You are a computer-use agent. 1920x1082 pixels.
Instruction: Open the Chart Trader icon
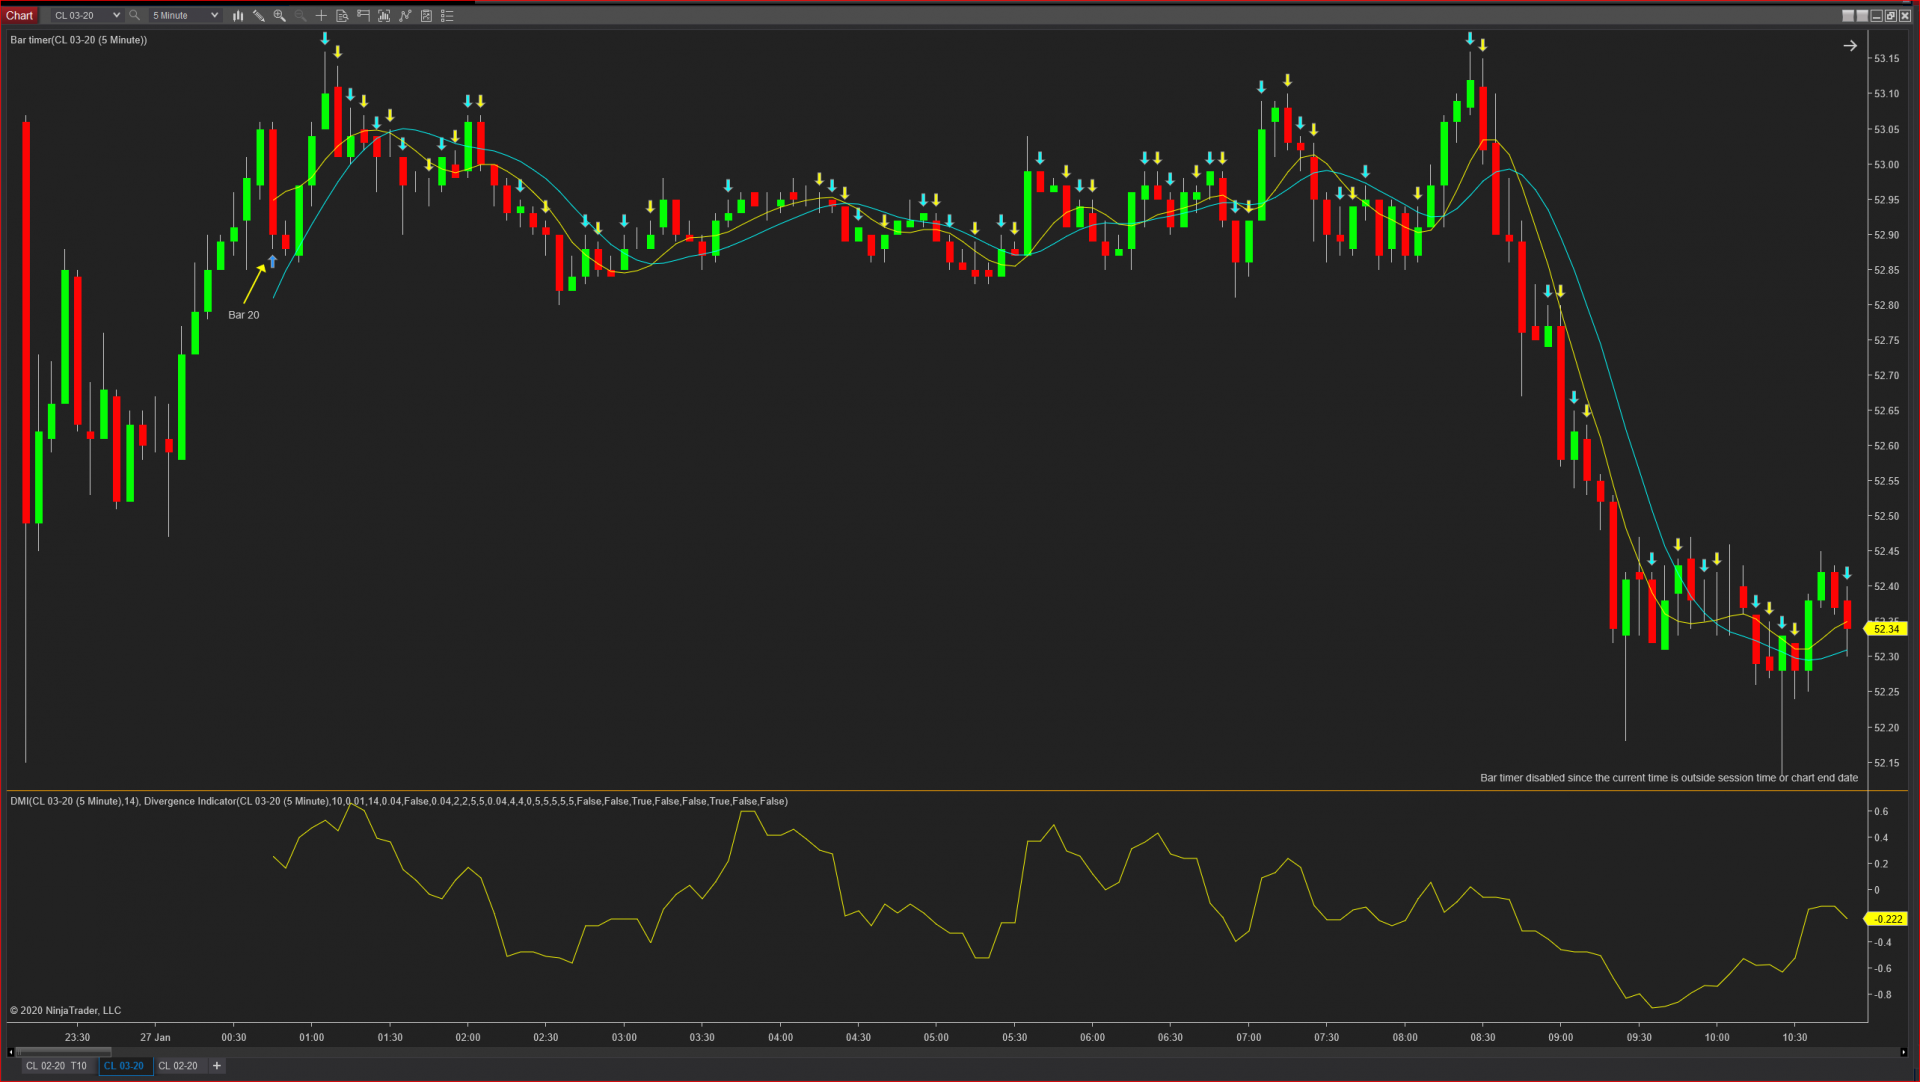[363, 15]
